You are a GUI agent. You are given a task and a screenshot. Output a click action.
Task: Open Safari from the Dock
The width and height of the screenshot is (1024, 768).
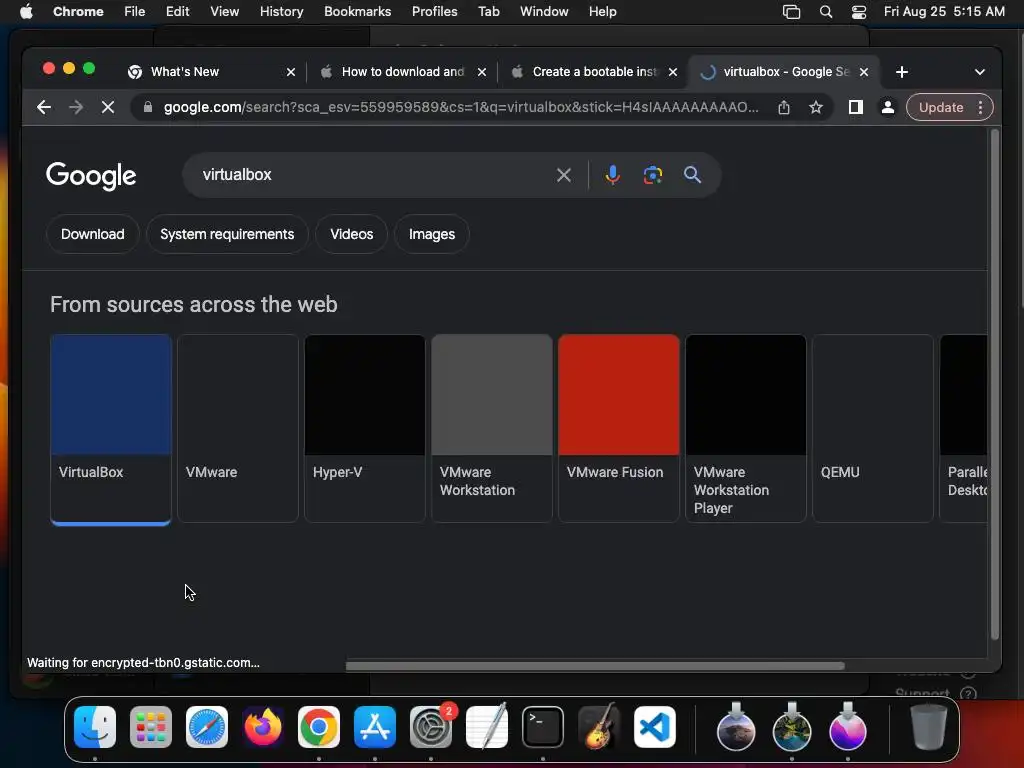coord(207,727)
